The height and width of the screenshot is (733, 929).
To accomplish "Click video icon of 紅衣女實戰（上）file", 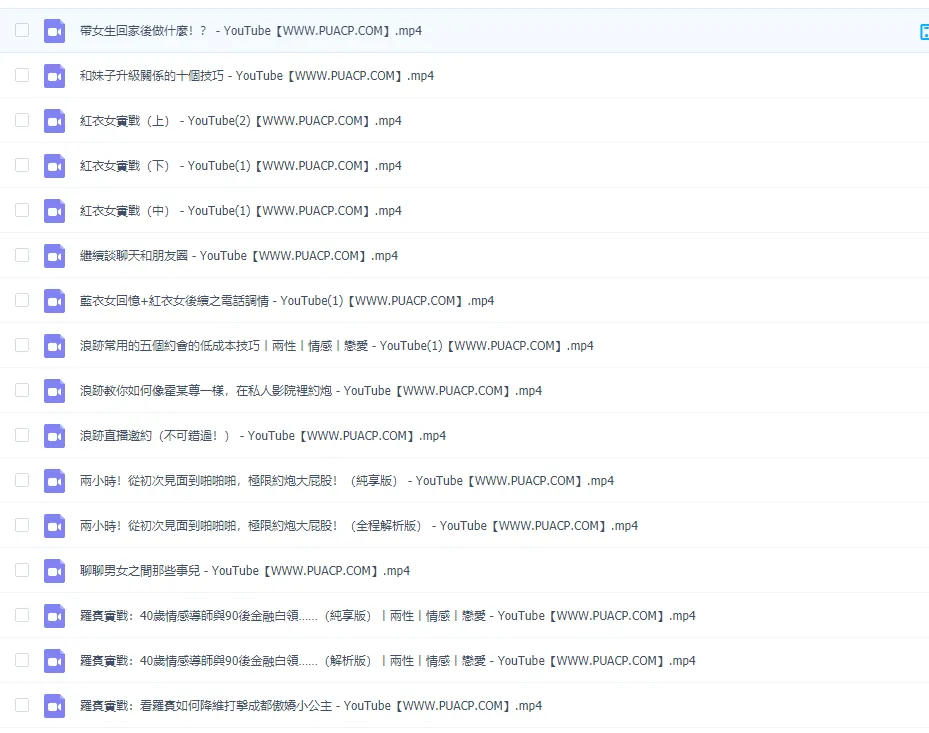I will click(x=55, y=121).
